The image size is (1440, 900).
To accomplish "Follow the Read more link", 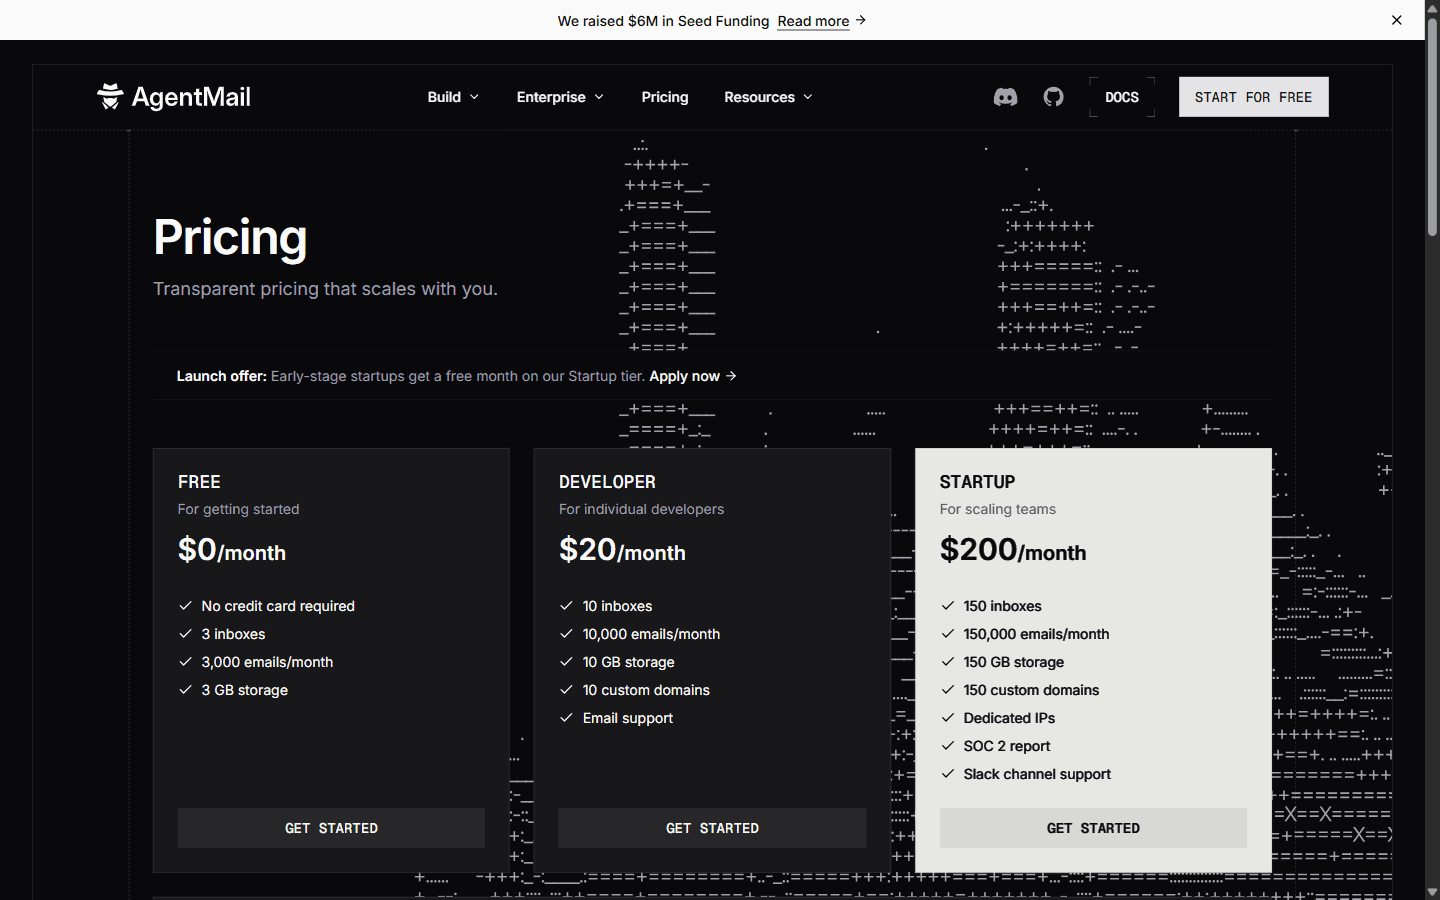I will point(813,21).
